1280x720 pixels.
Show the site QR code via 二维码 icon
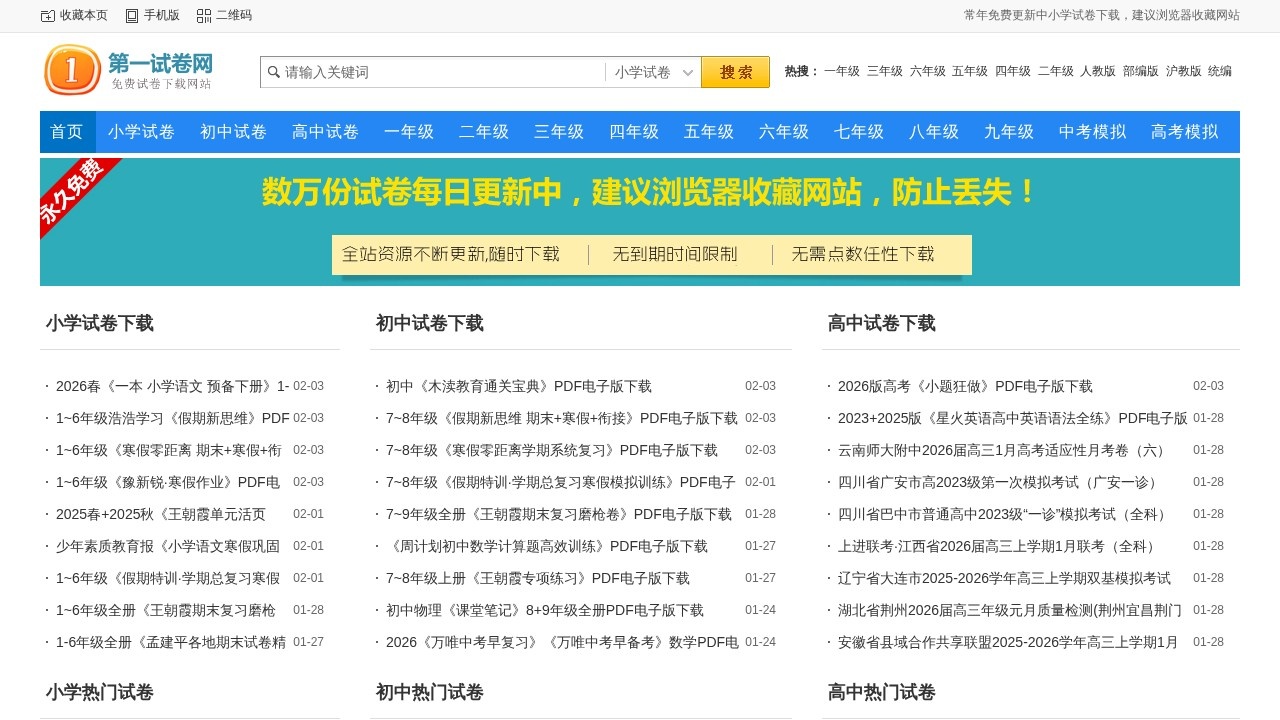[x=203, y=15]
